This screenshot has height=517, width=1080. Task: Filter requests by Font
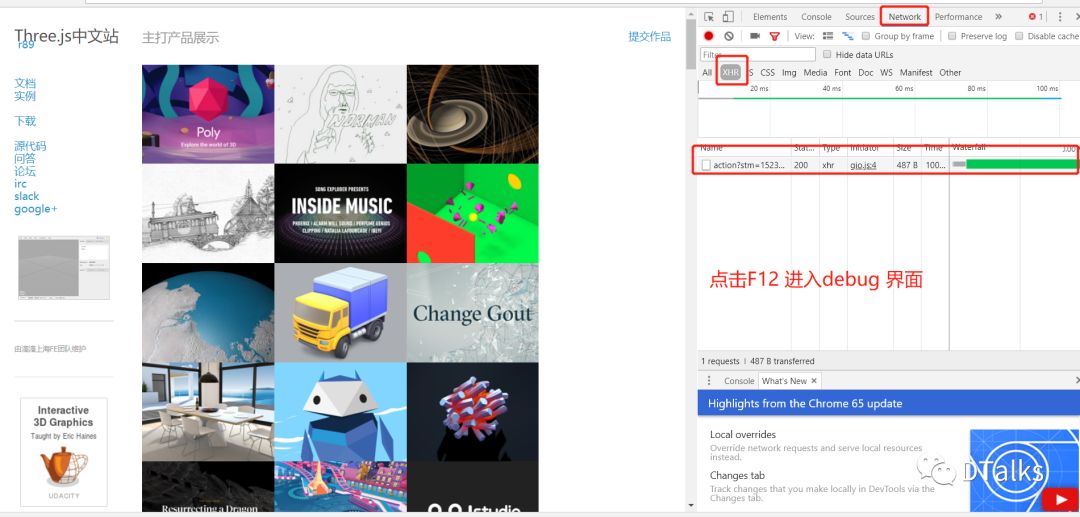pos(842,72)
